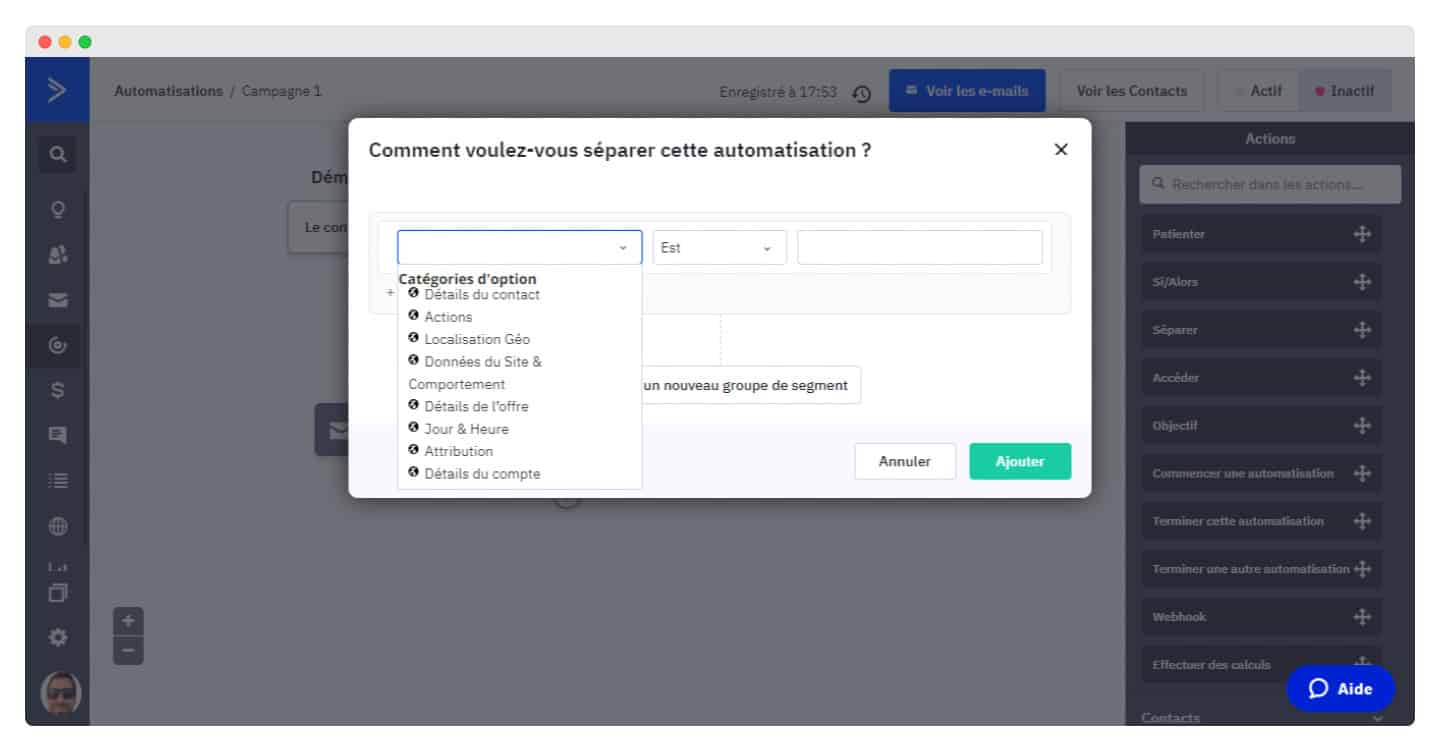Open the globe icon in the sidebar
The image size is (1440, 751).
click(x=58, y=527)
